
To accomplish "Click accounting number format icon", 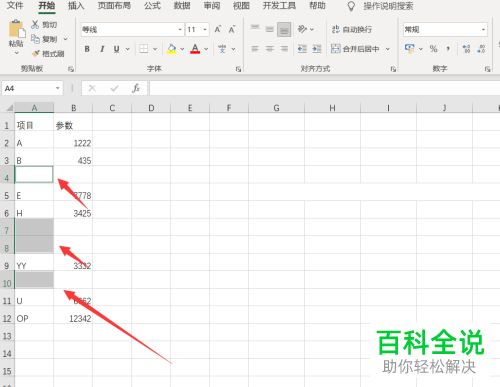I will tap(409, 49).
